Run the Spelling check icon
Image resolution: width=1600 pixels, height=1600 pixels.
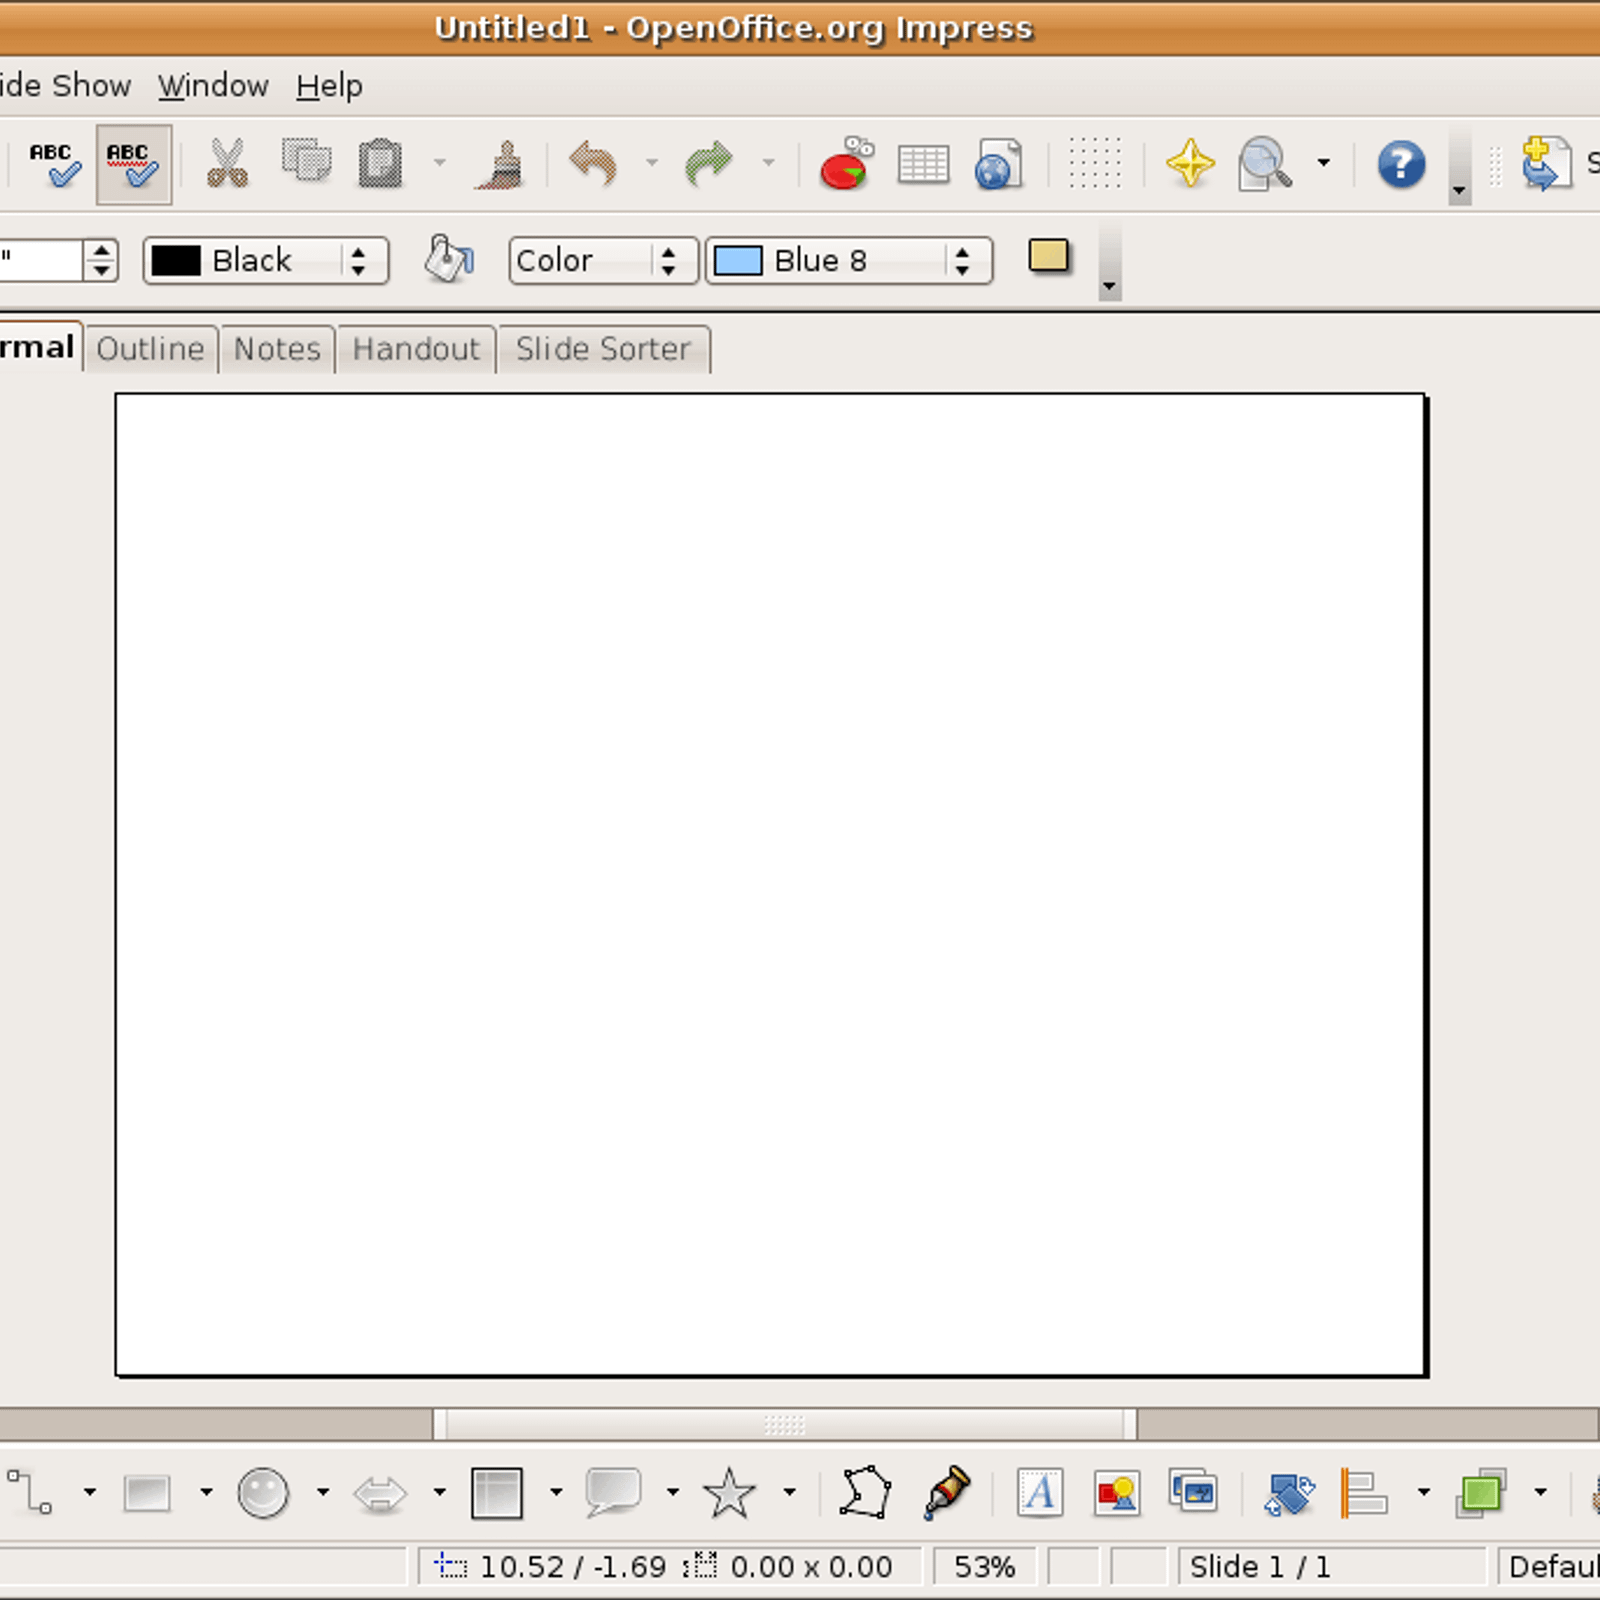[x=53, y=164]
